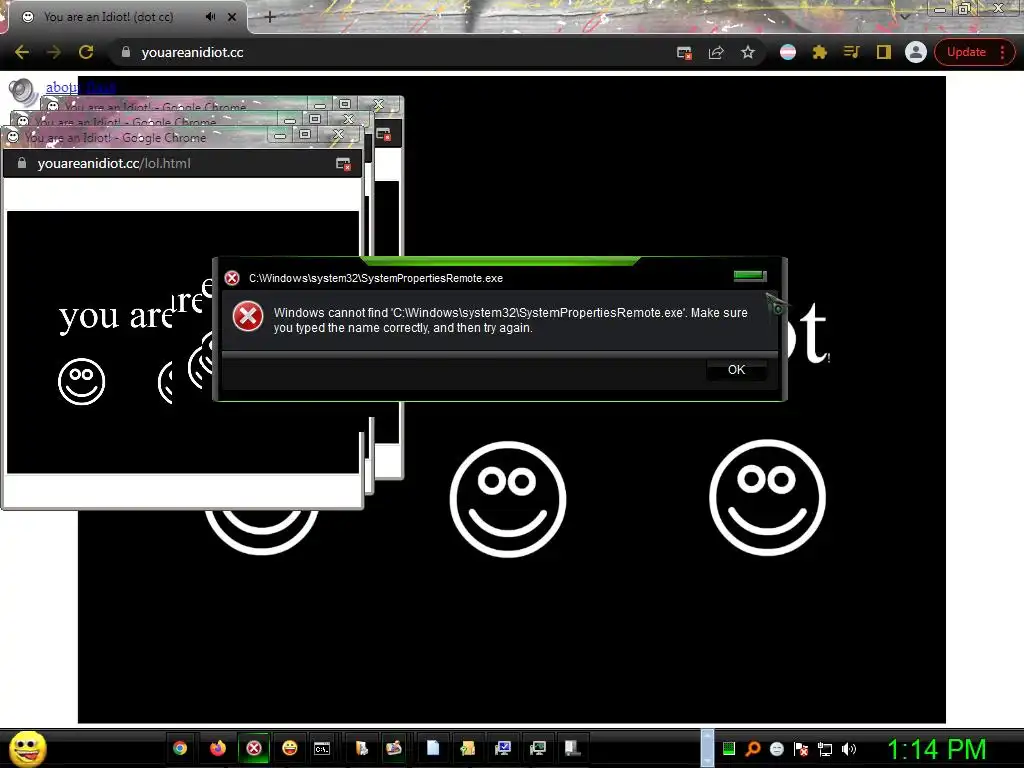This screenshot has height=768, width=1024.
Task: Click the speaker icon beside the about link
Action: pos(24,91)
